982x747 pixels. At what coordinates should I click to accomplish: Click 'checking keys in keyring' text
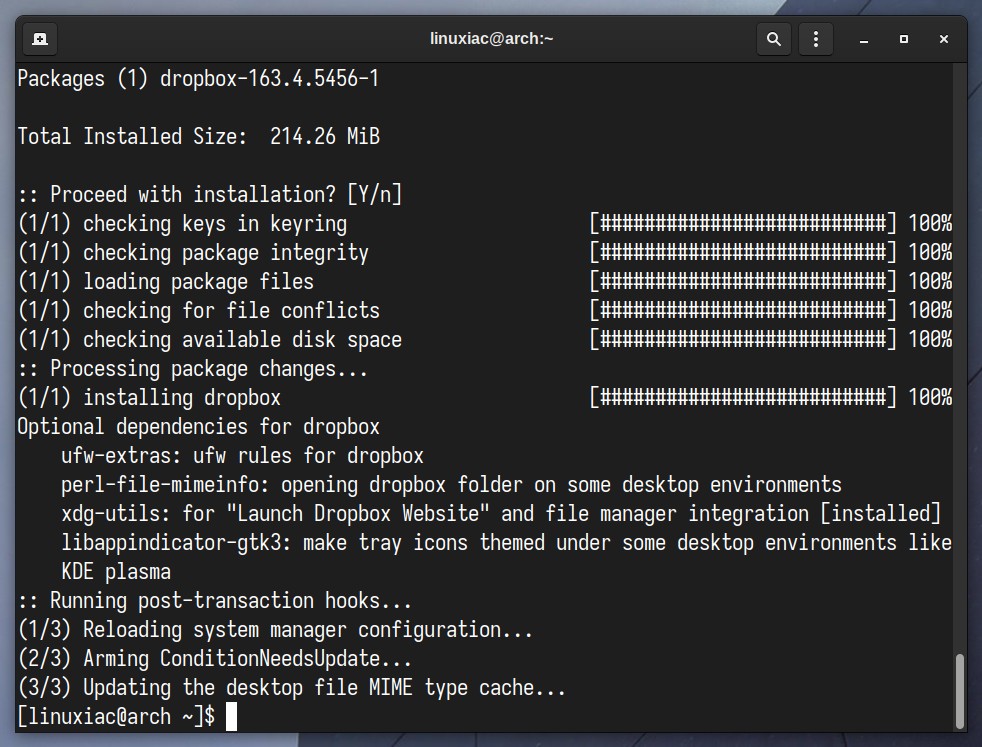[215, 224]
